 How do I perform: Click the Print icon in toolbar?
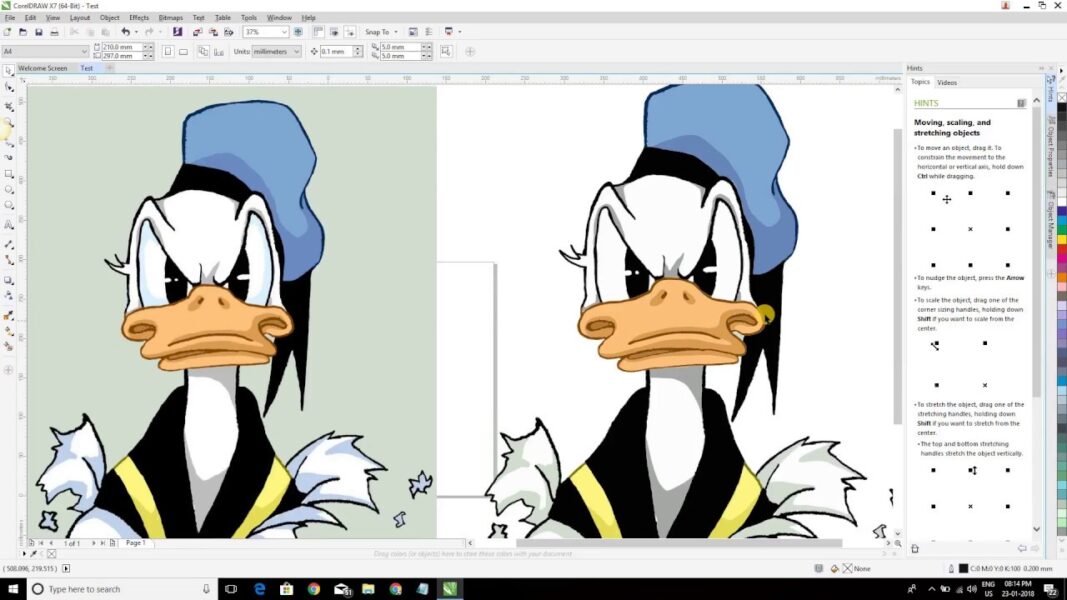54,32
